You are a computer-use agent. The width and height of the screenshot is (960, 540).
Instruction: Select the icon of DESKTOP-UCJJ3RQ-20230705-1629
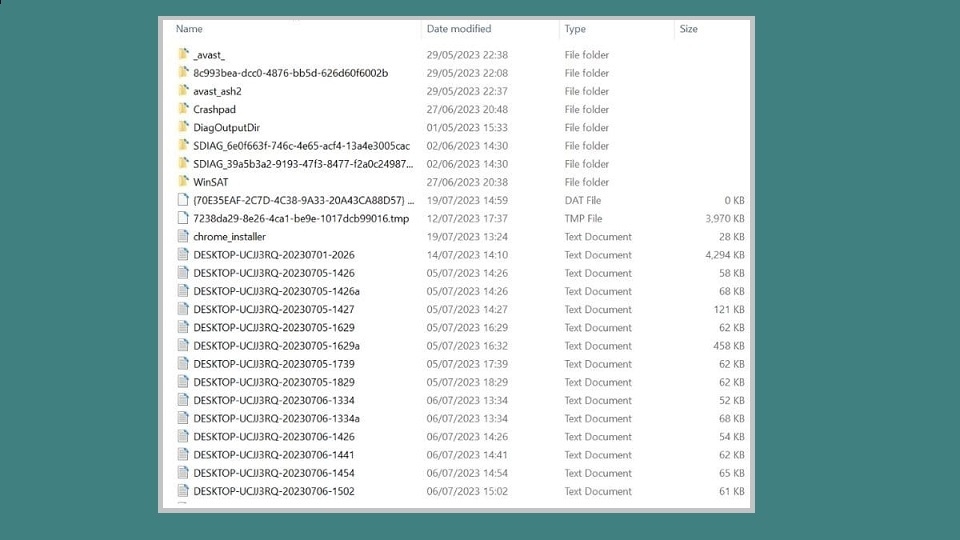(x=183, y=327)
